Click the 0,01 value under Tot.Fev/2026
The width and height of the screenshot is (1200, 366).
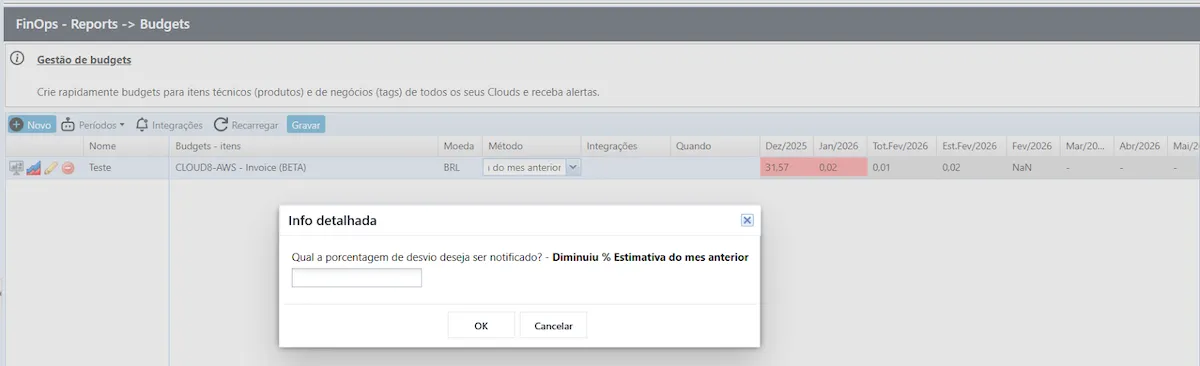tap(901, 168)
